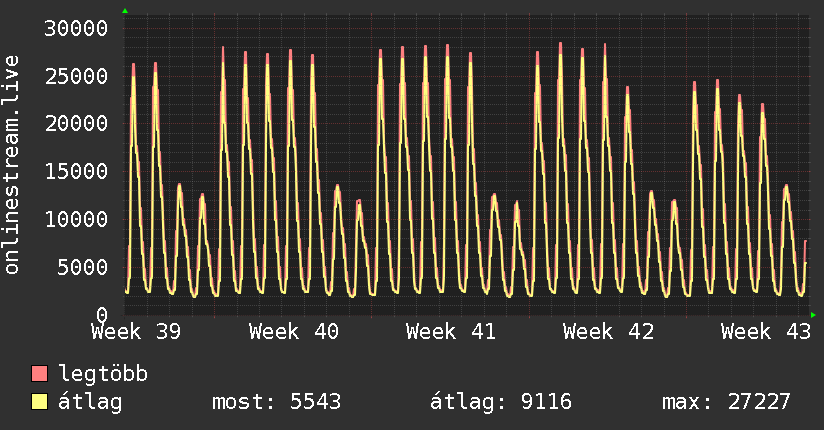Viewport: 824px width, 430px height.
Task: Click the green arrow at x-axis end
Action: click(x=813, y=315)
